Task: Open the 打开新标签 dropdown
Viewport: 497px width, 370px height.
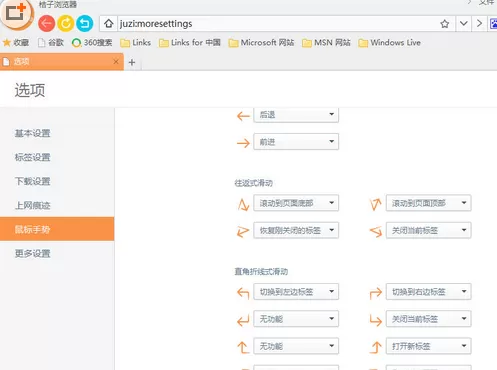Action: [428, 346]
